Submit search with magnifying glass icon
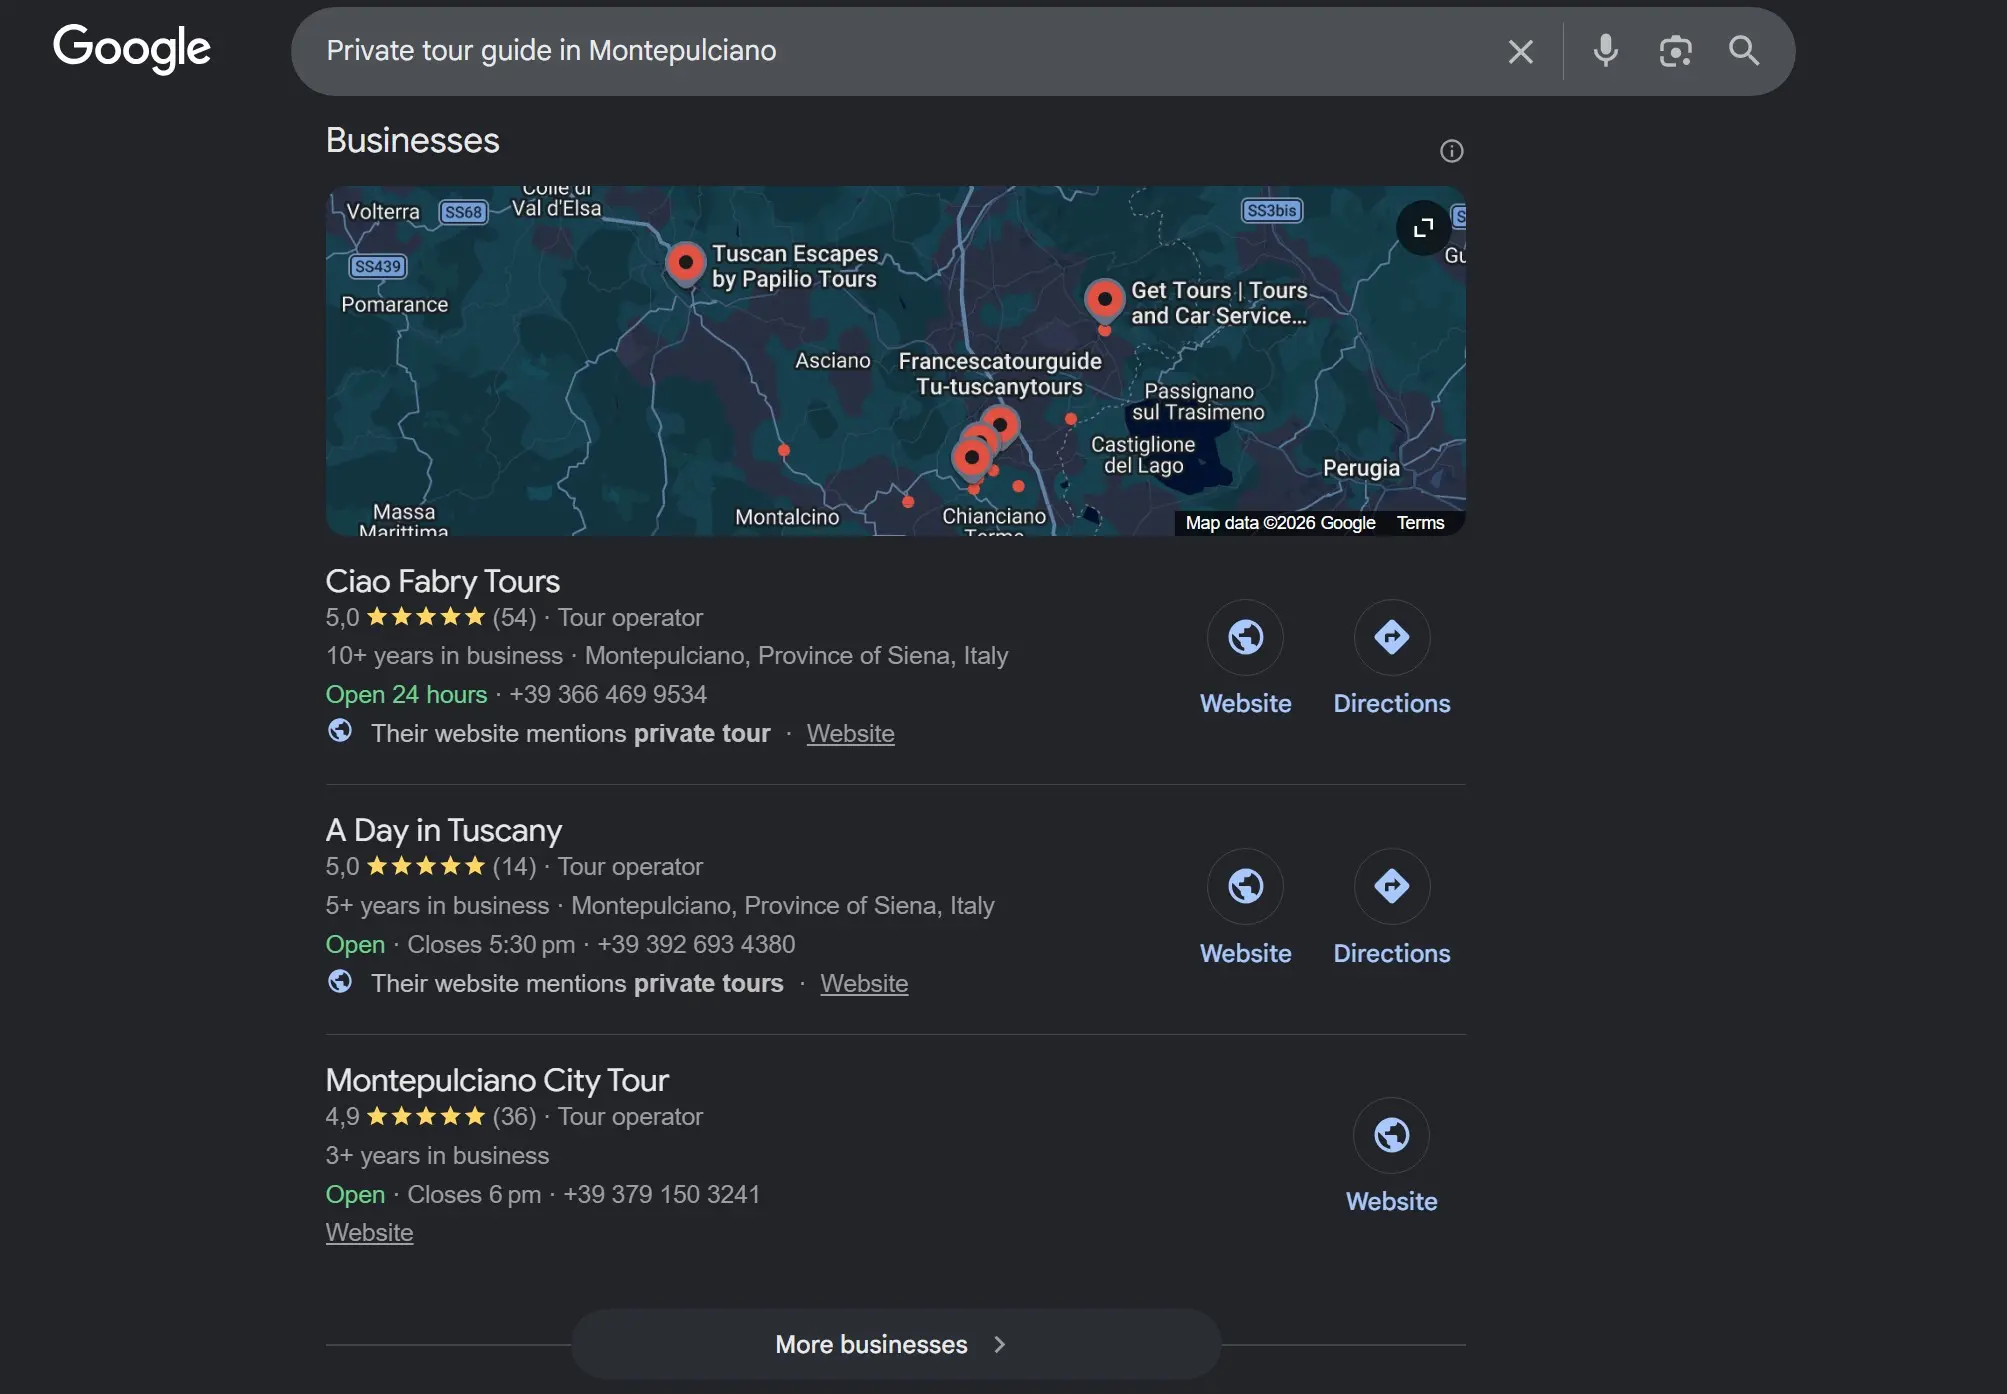2007x1394 pixels. (1744, 50)
